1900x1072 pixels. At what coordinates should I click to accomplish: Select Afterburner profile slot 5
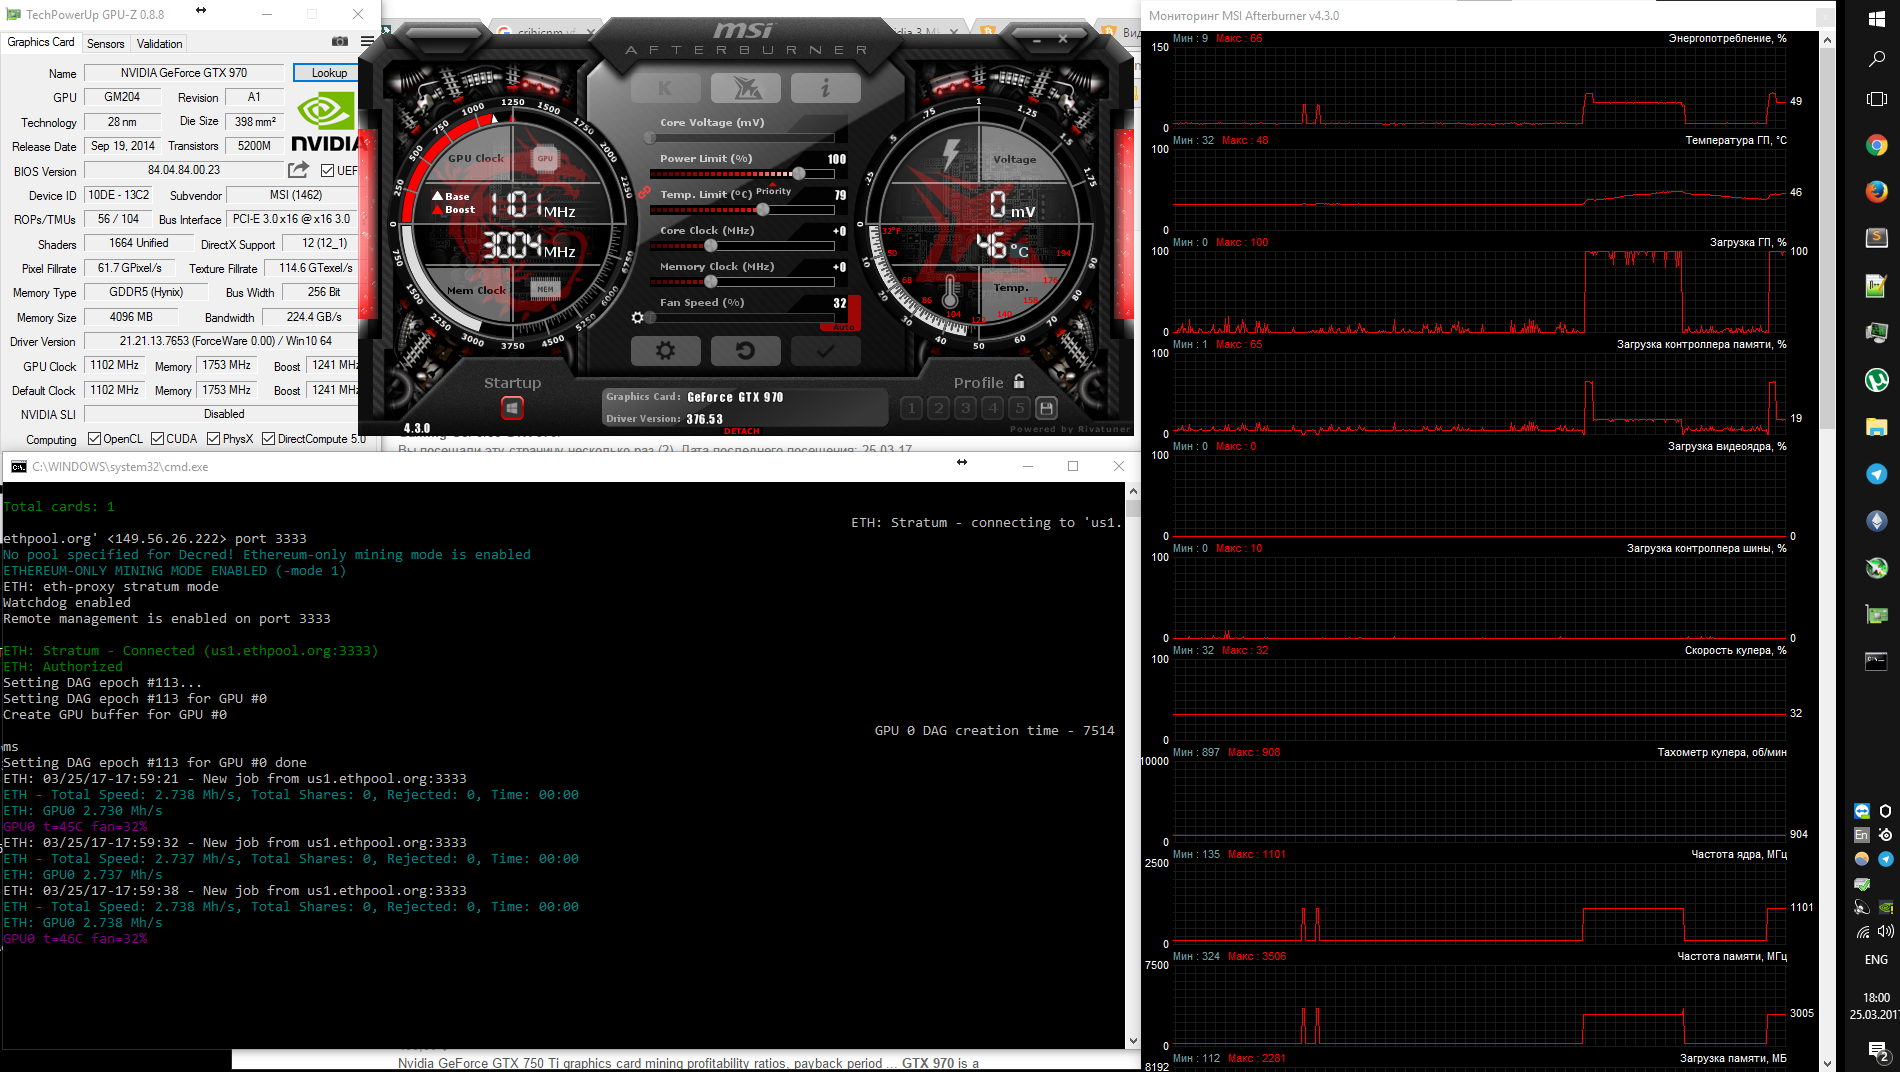click(1019, 408)
